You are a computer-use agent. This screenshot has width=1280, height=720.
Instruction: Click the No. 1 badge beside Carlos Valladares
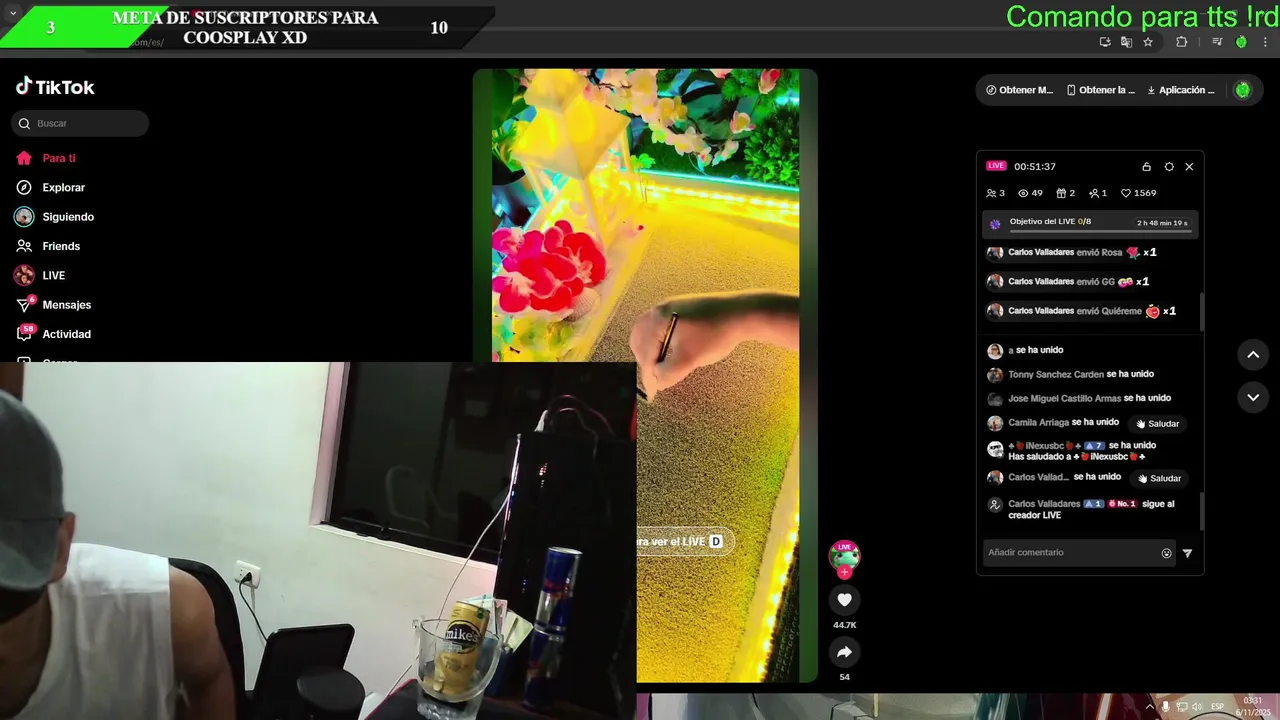(x=1122, y=504)
